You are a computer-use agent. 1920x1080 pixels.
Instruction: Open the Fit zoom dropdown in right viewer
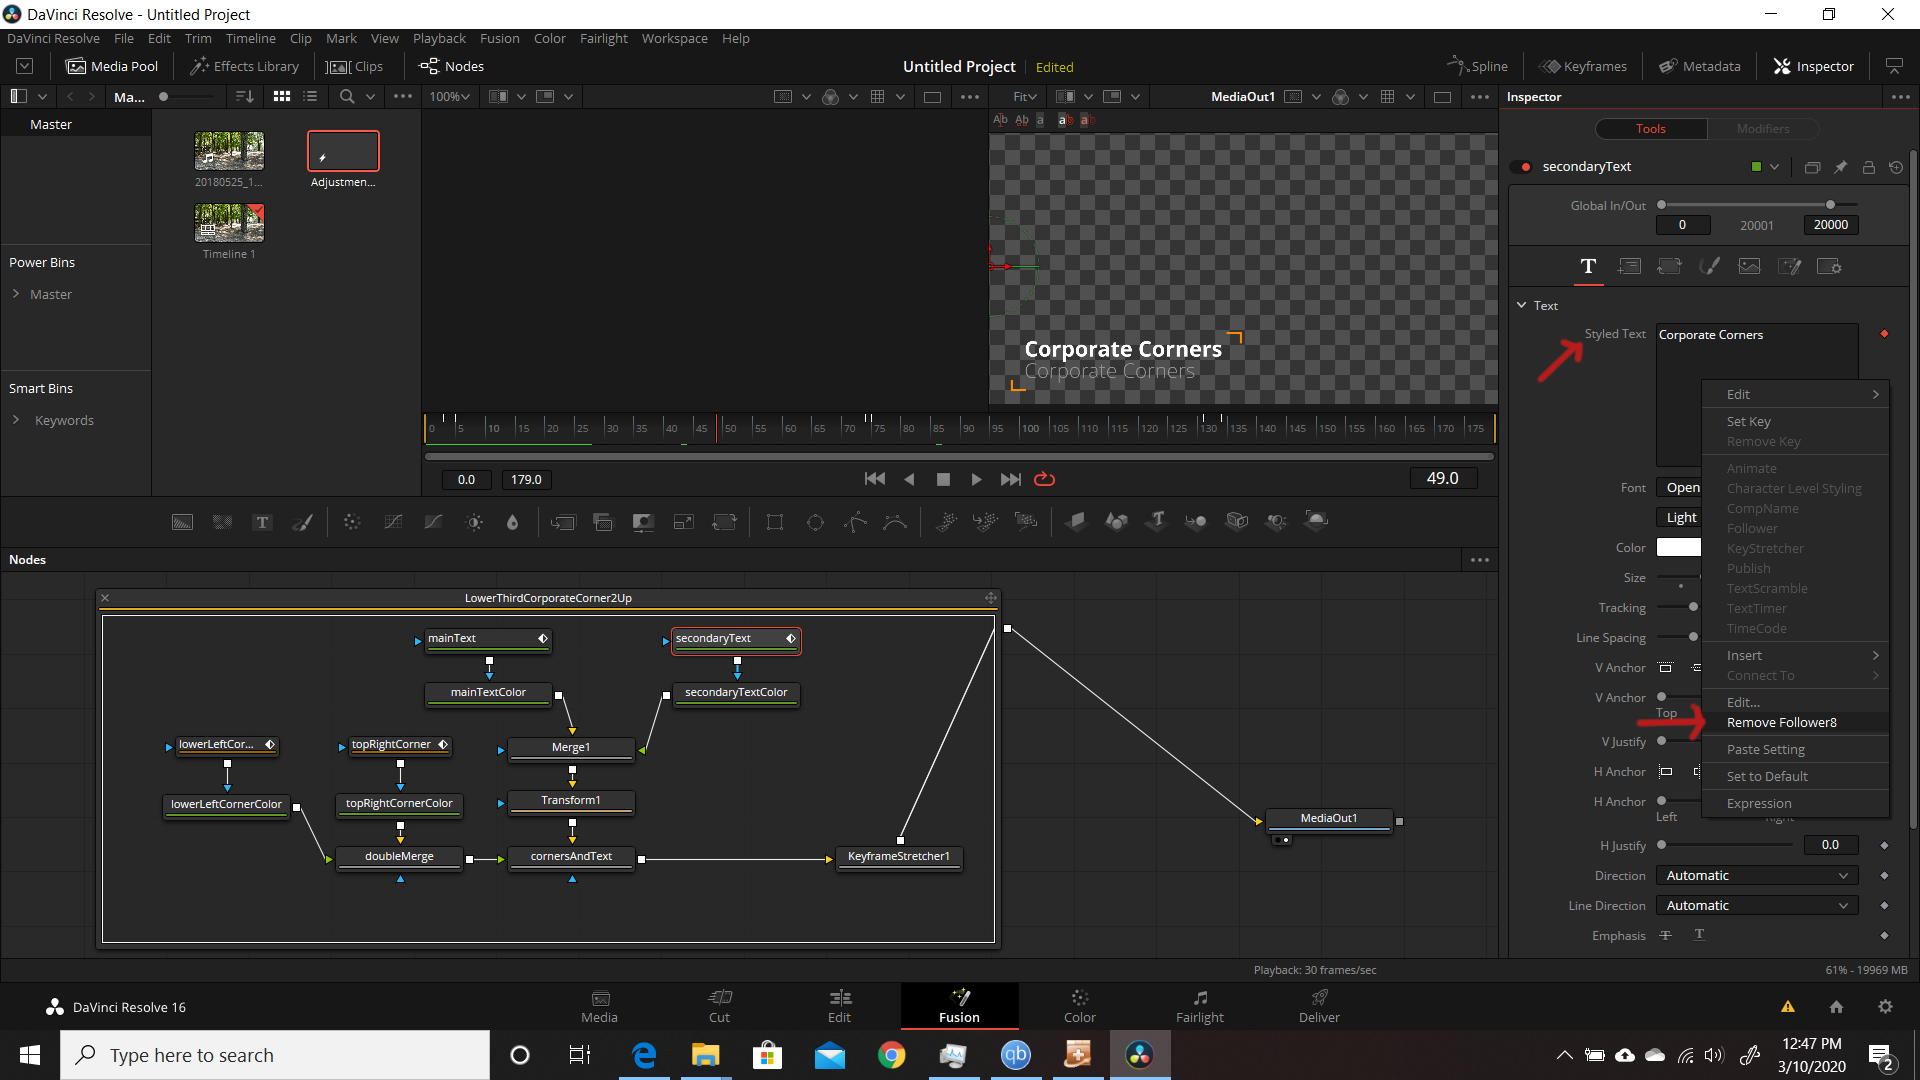[1025, 96]
